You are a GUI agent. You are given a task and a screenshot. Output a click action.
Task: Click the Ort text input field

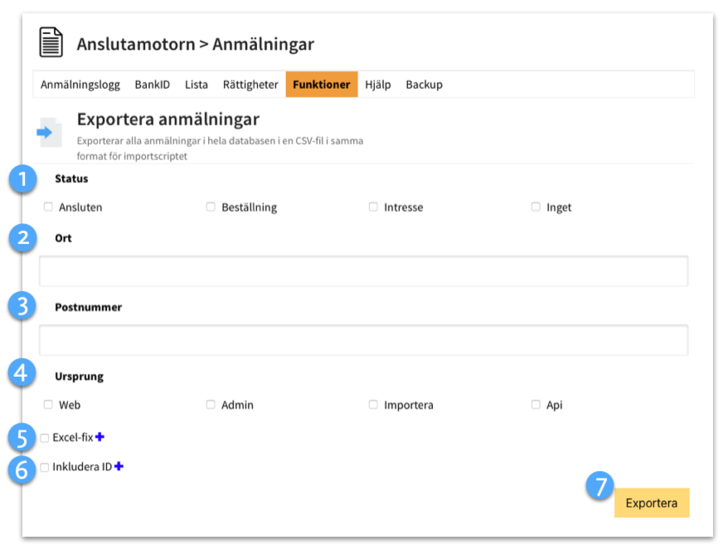[363, 271]
